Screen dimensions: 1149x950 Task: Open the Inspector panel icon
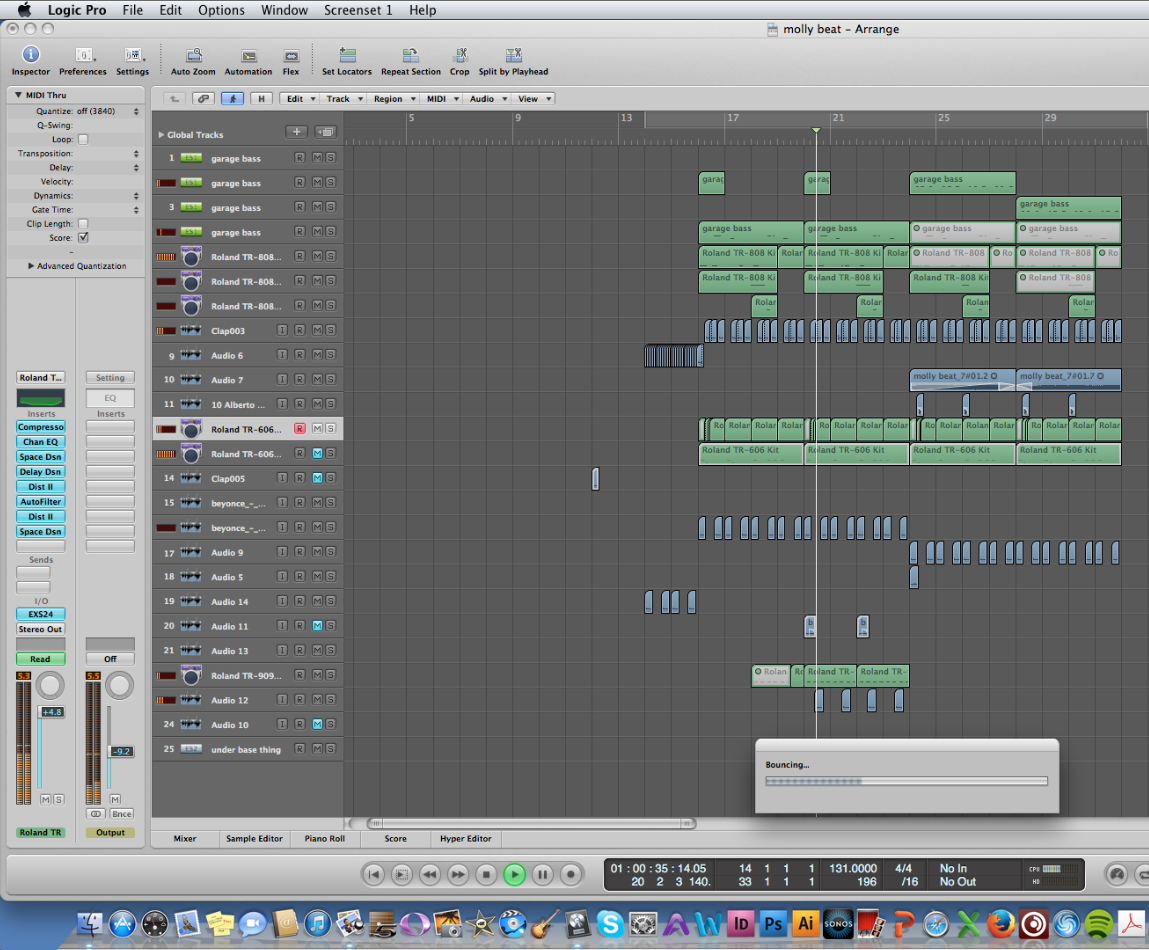click(31, 55)
